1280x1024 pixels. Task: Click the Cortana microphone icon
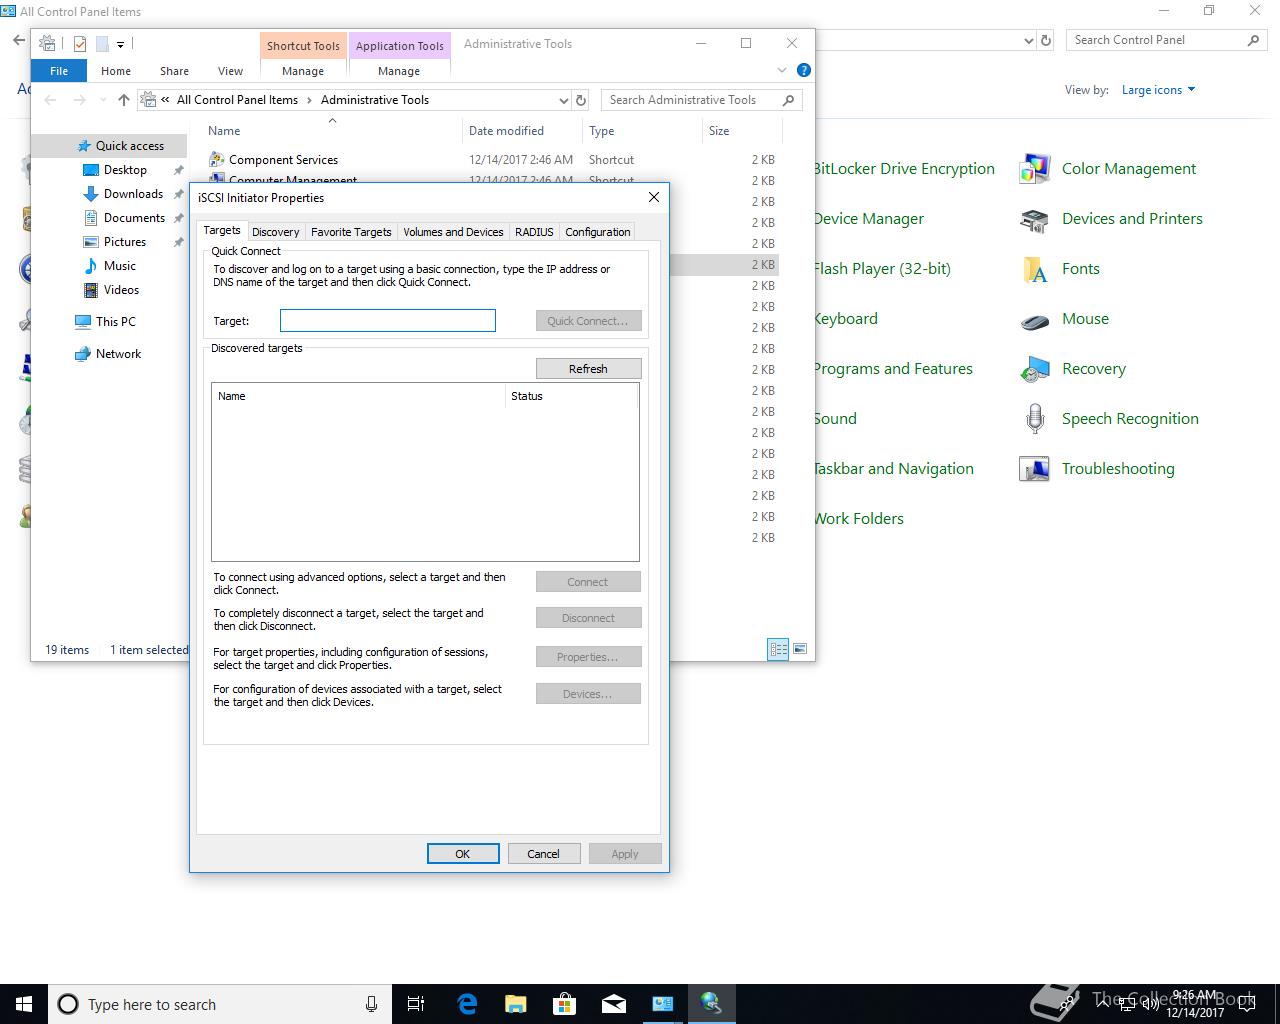(371, 1004)
